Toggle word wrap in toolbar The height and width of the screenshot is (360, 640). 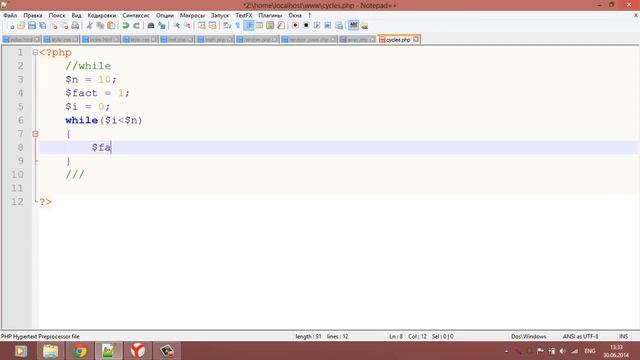tap(227, 26)
